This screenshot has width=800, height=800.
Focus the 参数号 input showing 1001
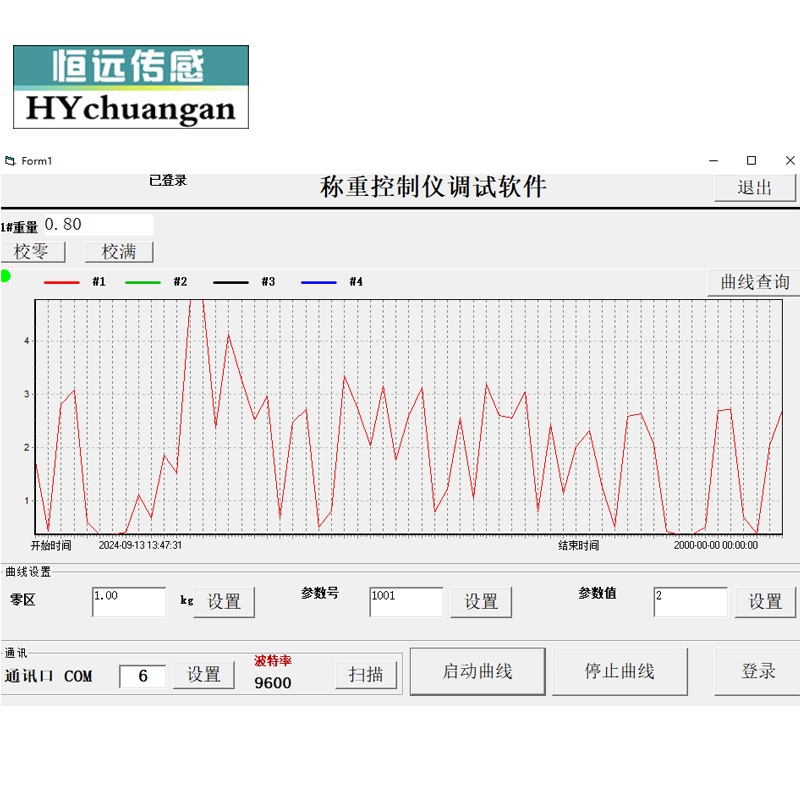(407, 602)
